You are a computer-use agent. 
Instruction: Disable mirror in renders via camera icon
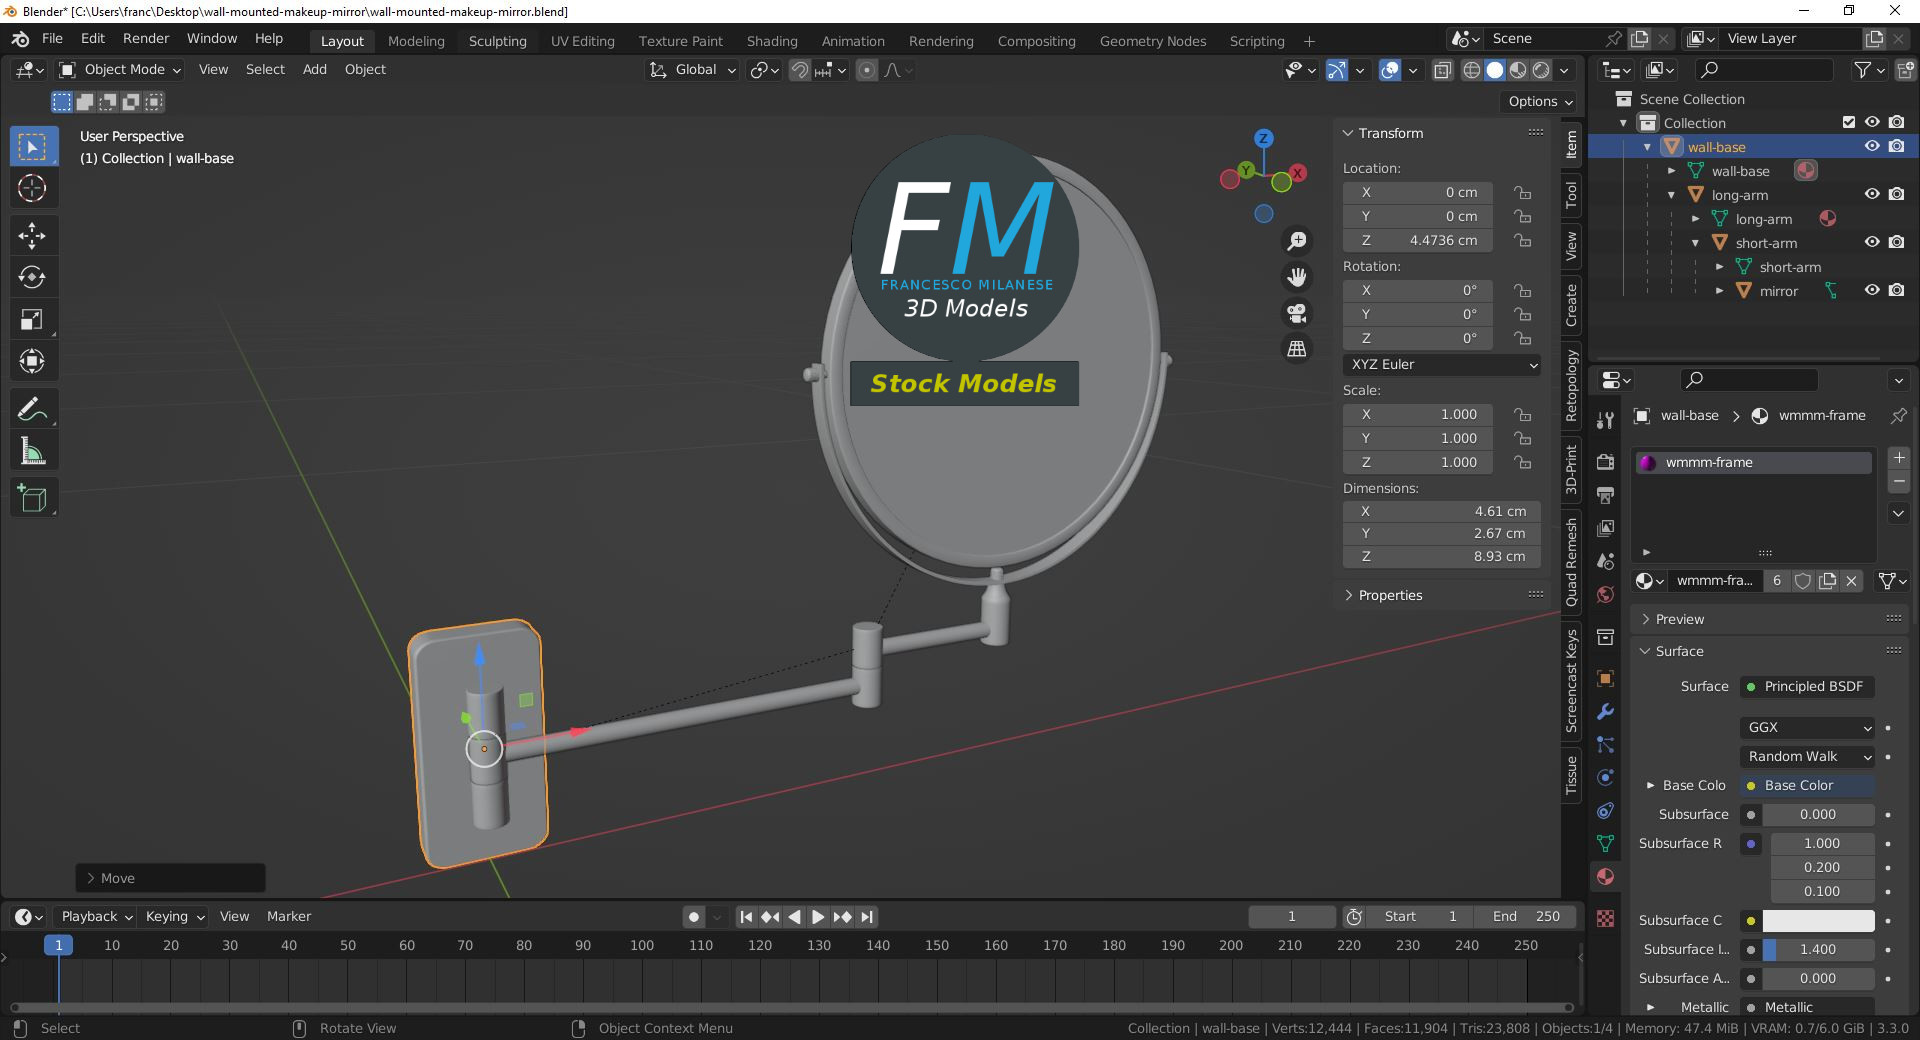point(1897,290)
